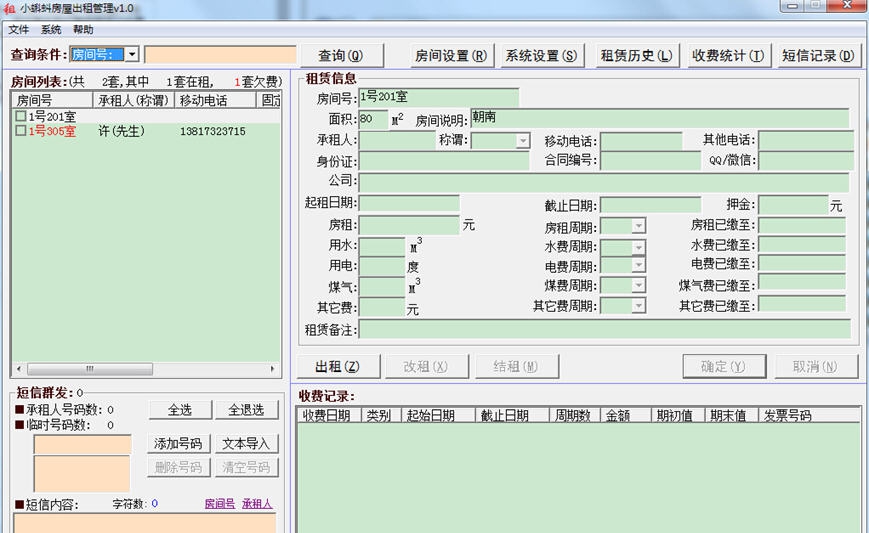Expand the 电费周期 dropdown
This screenshot has height=533, width=869.
638,265
